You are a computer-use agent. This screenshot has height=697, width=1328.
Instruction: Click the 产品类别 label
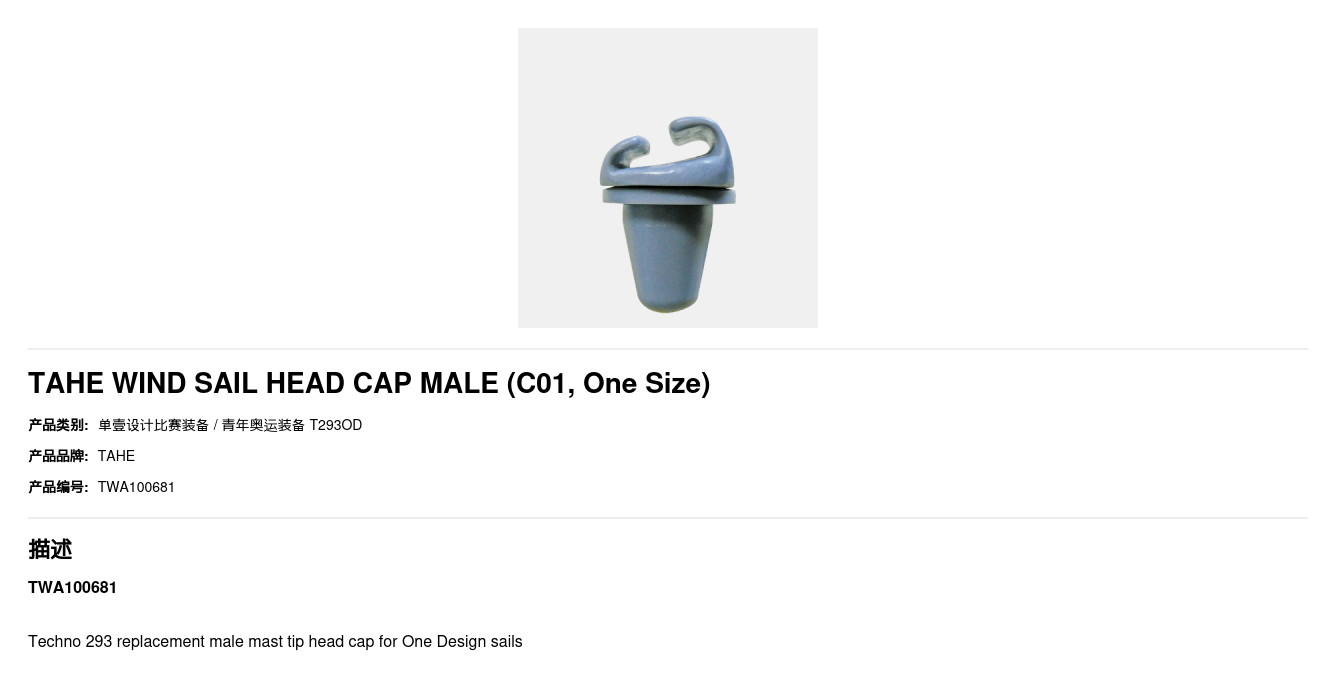tap(58, 425)
